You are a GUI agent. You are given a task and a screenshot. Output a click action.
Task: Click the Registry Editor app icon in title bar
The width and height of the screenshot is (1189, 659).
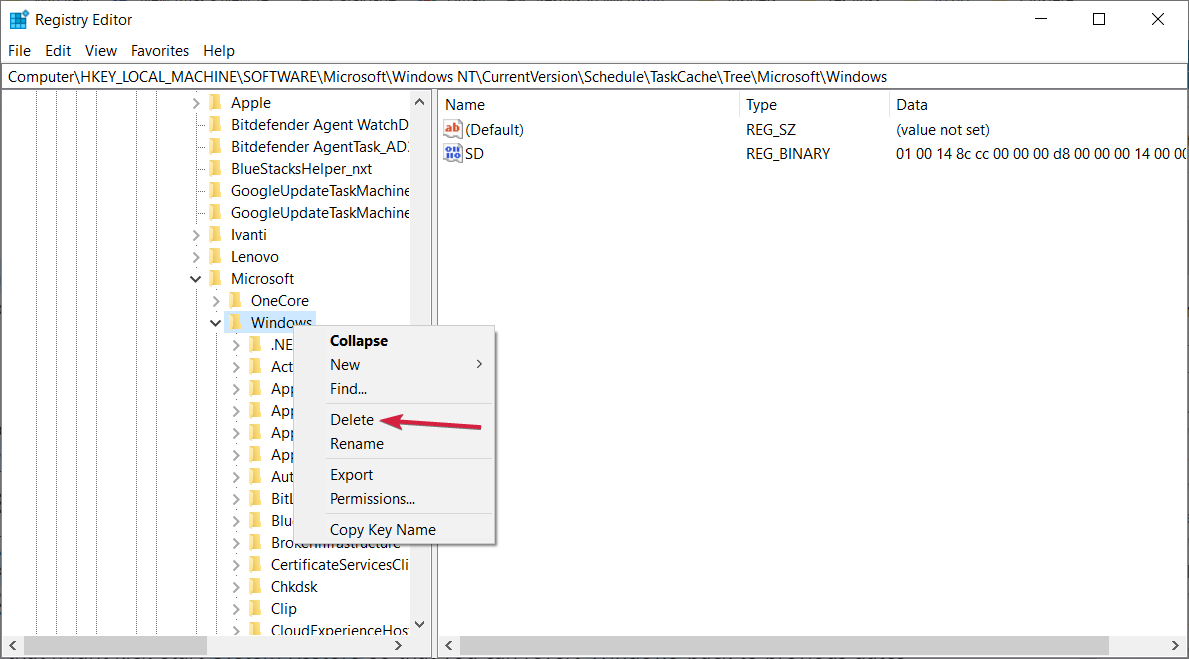coord(18,20)
